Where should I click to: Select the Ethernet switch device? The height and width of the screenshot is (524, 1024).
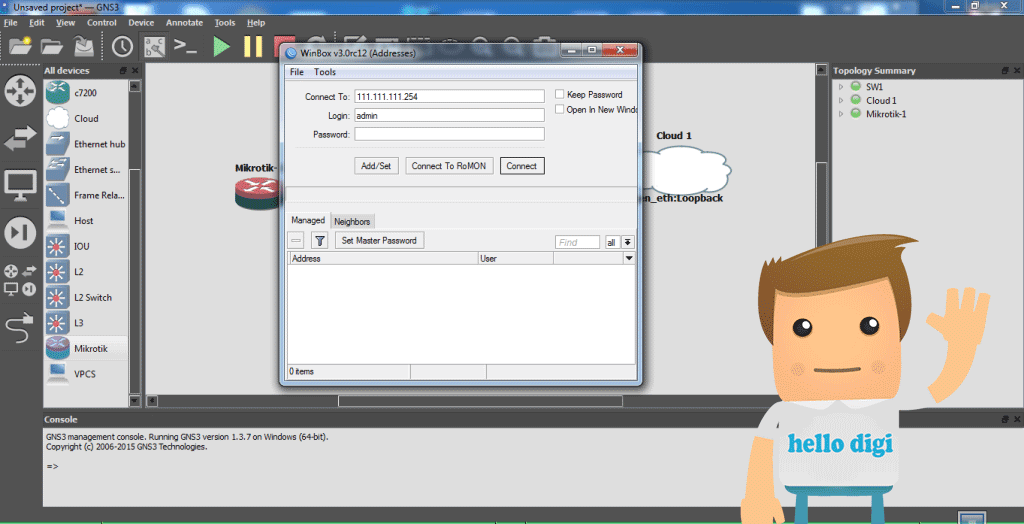point(86,169)
